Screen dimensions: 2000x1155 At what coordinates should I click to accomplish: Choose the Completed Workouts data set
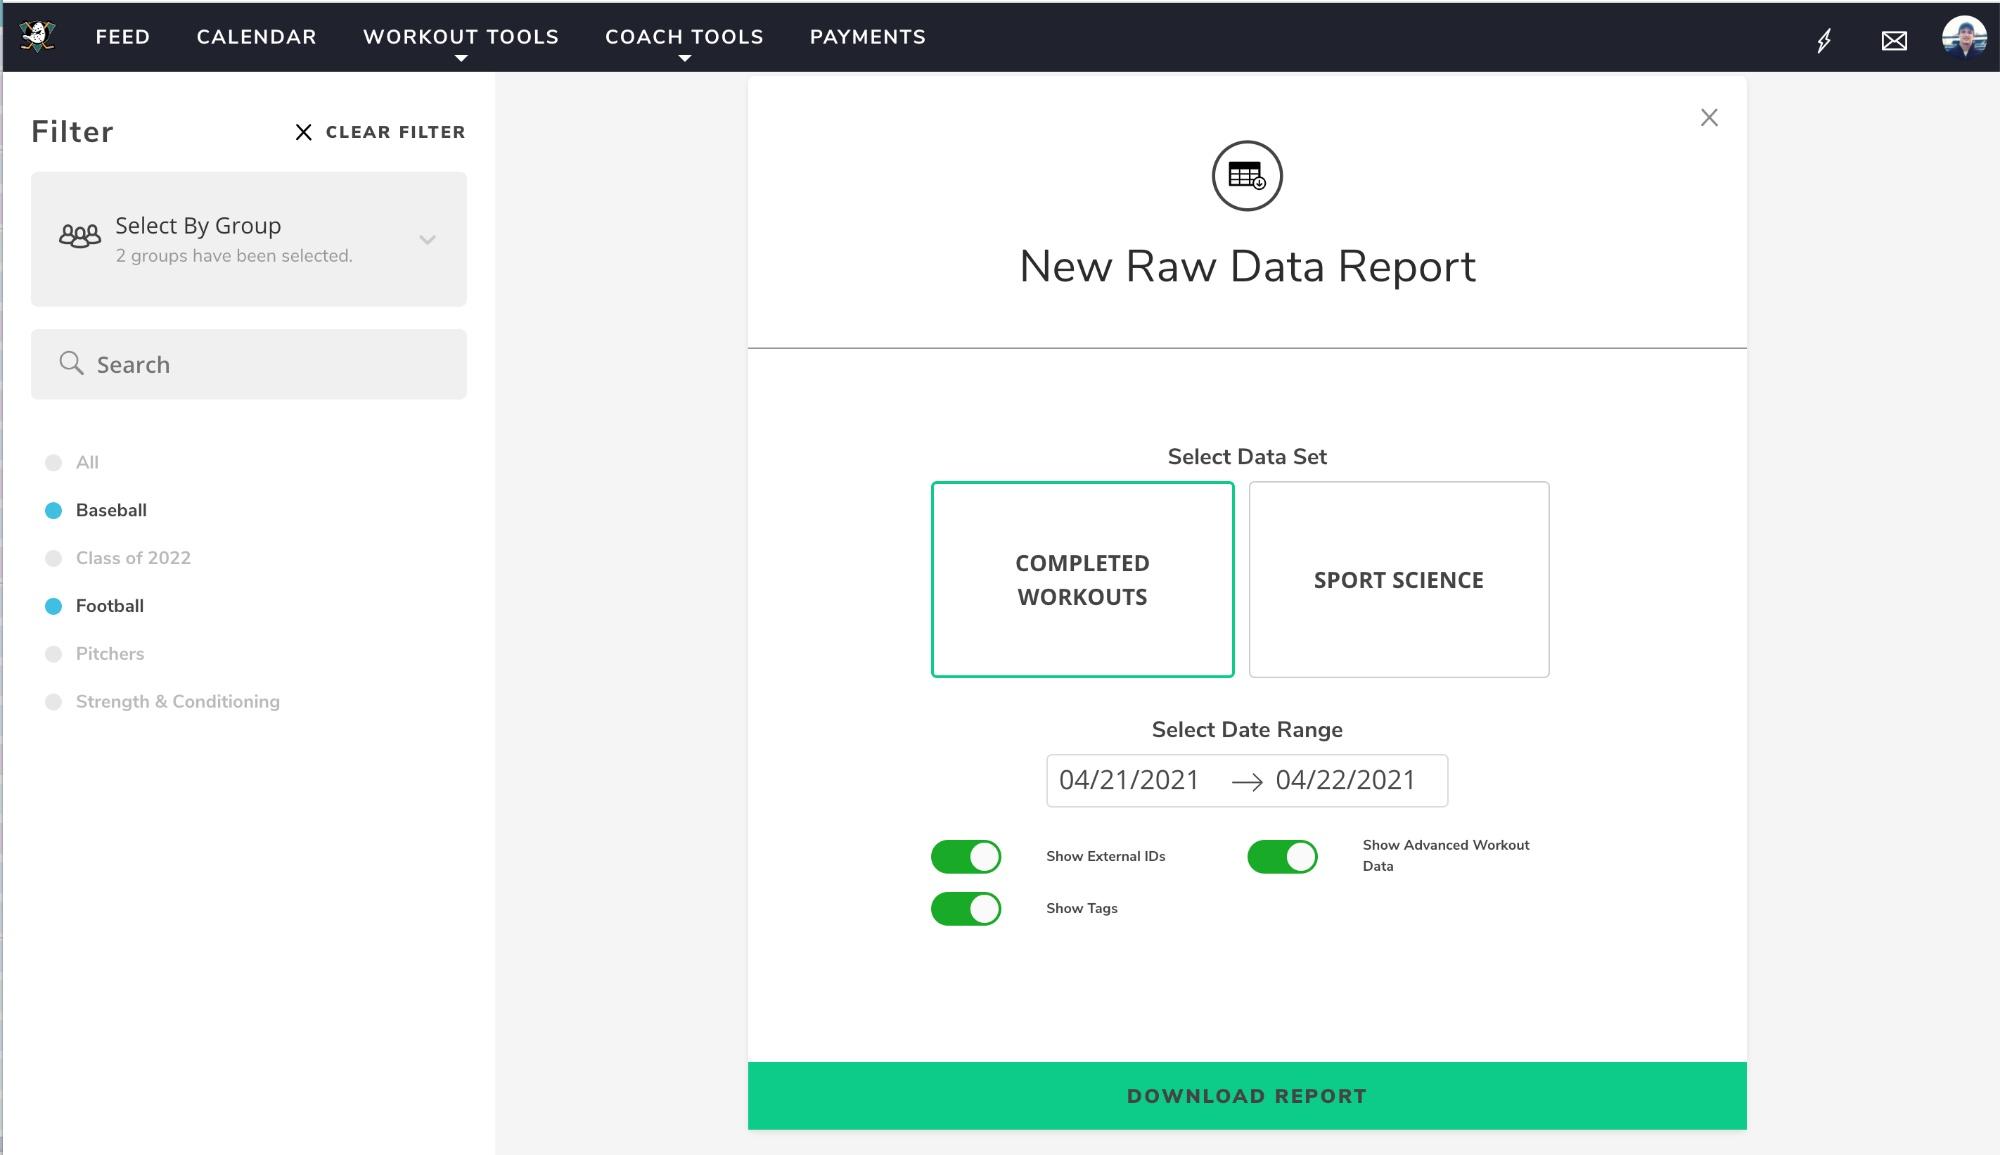[x=1083, y=580]
